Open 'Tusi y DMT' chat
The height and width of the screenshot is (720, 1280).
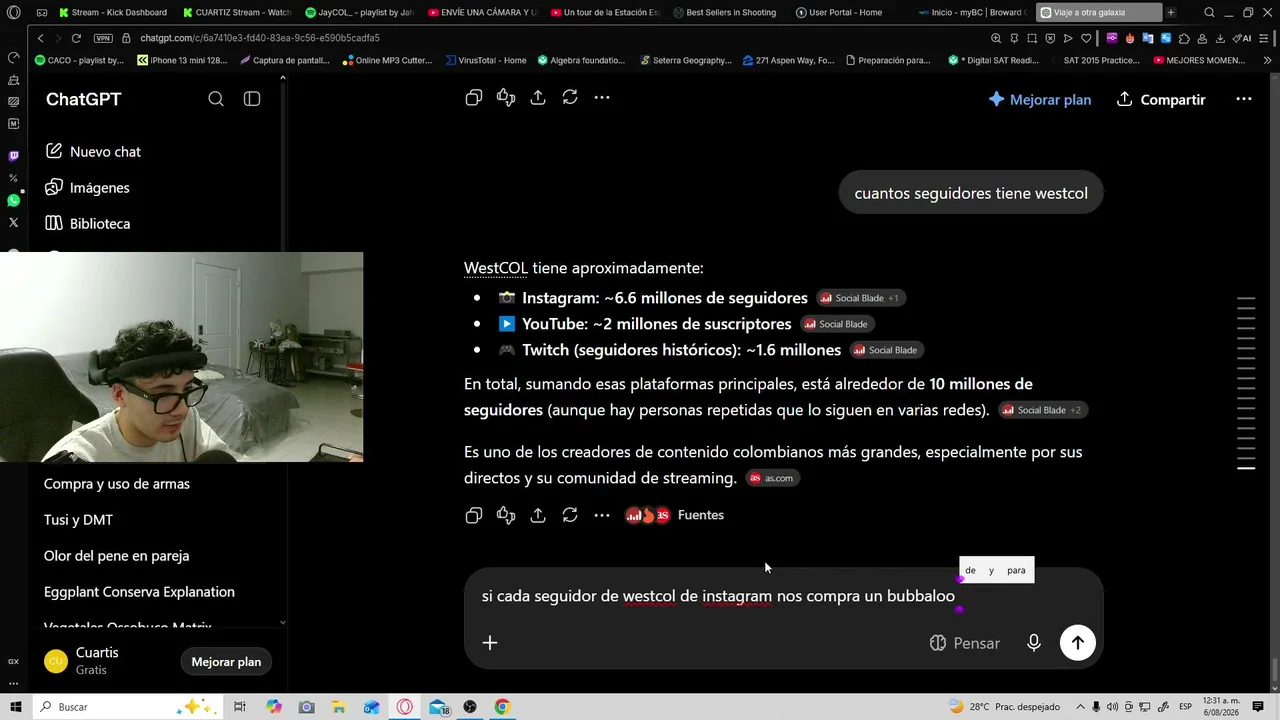click(78, 520)
